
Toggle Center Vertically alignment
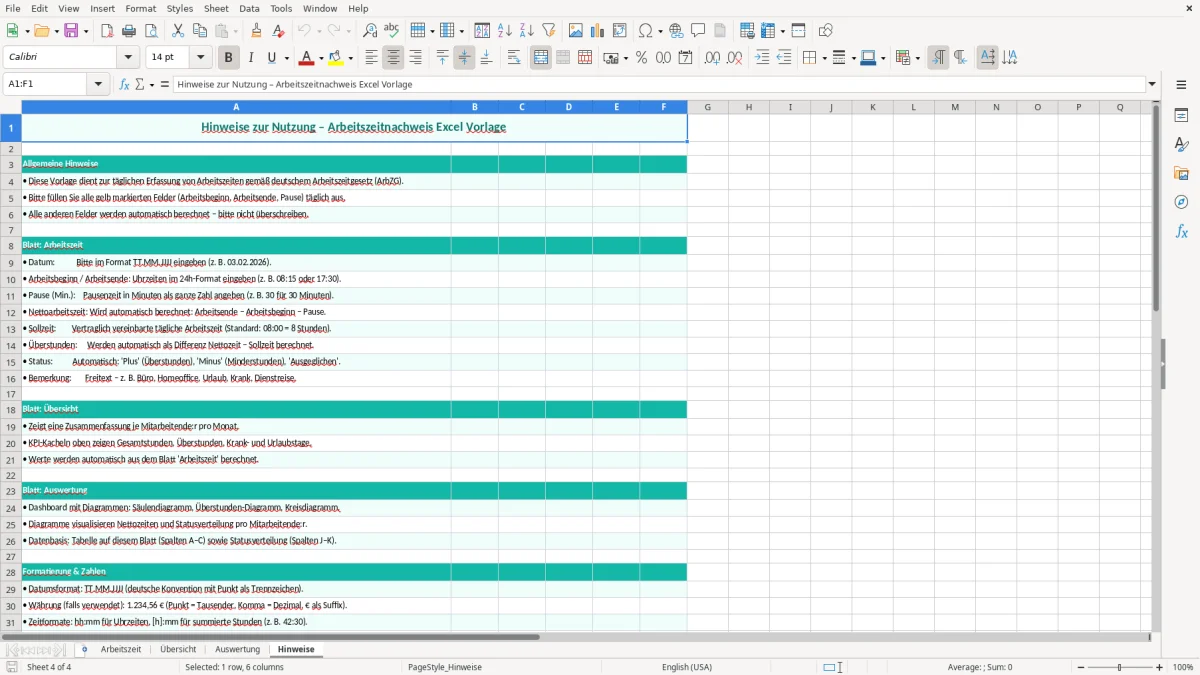click(x=464, y=58)
